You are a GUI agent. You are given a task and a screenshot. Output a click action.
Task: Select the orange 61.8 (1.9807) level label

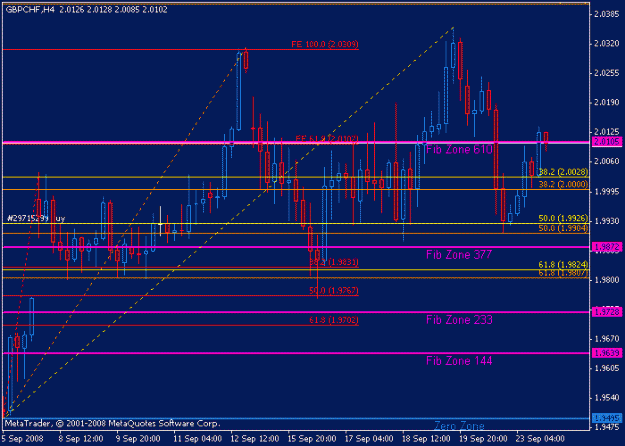pos(563,273)
